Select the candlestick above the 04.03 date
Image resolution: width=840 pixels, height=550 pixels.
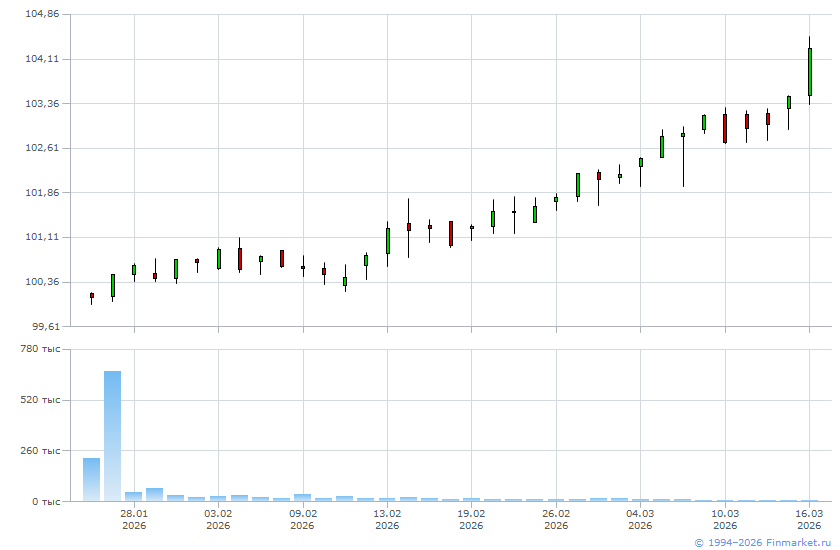click(x=641, y=162)
